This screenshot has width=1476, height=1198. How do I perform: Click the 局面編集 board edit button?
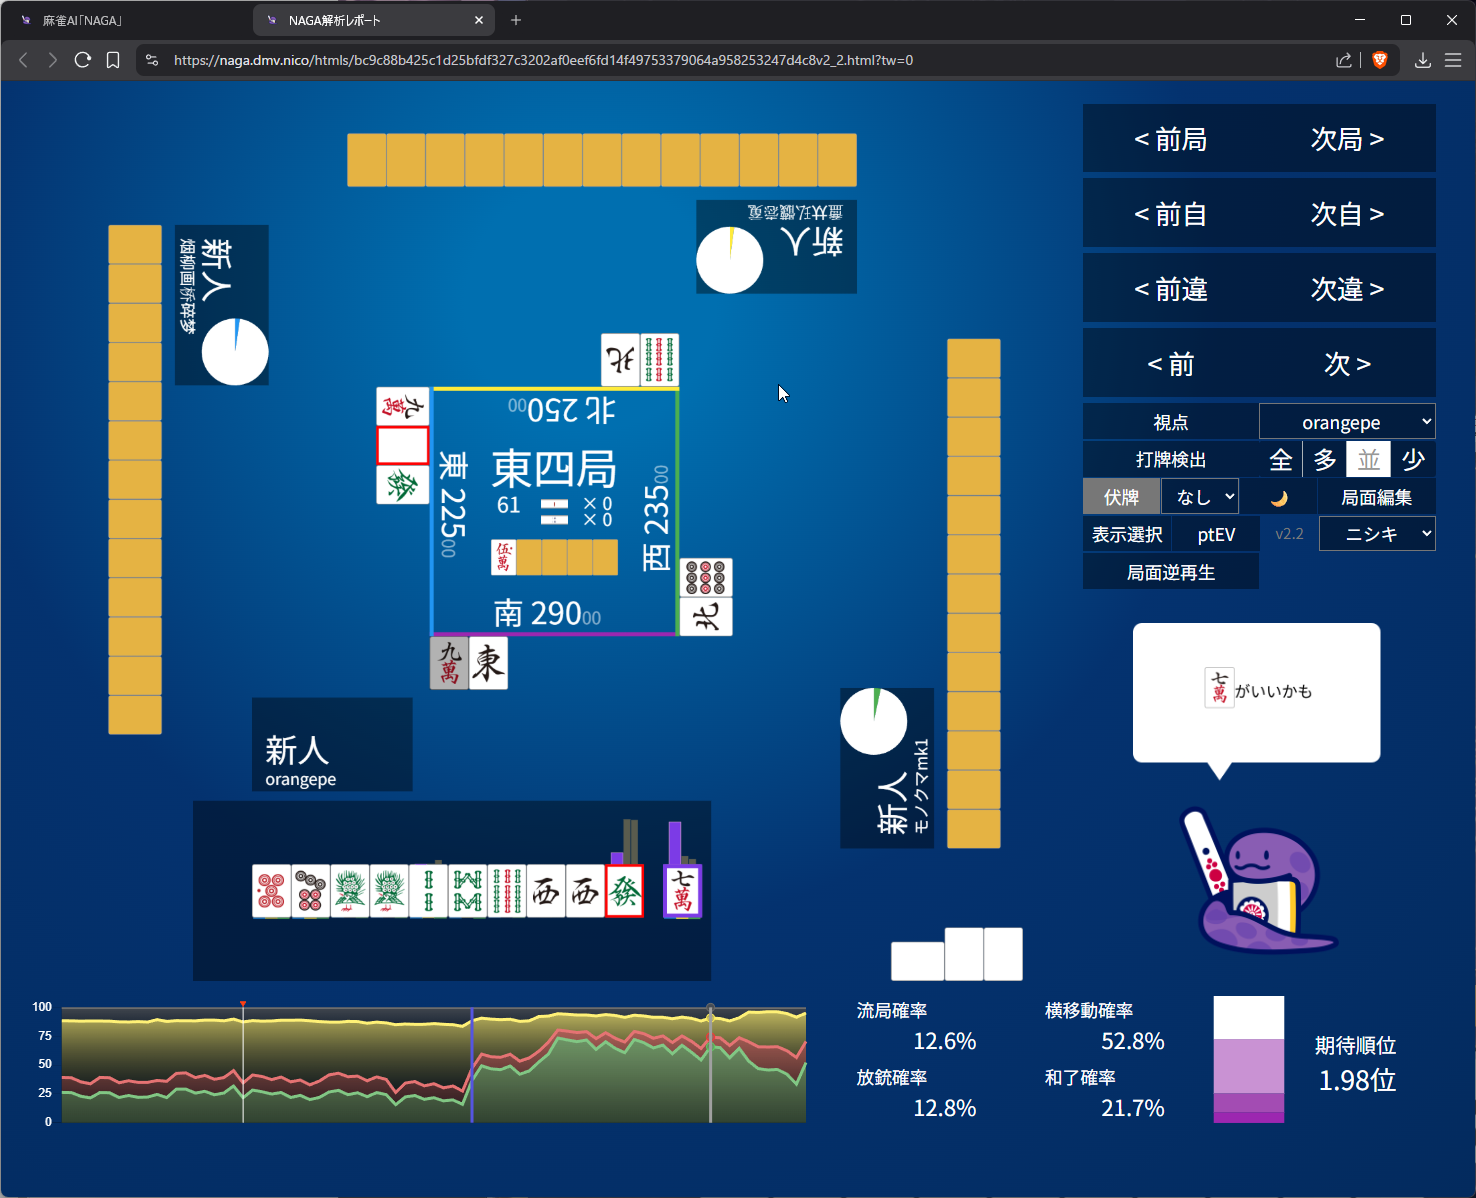(1376, 497)
